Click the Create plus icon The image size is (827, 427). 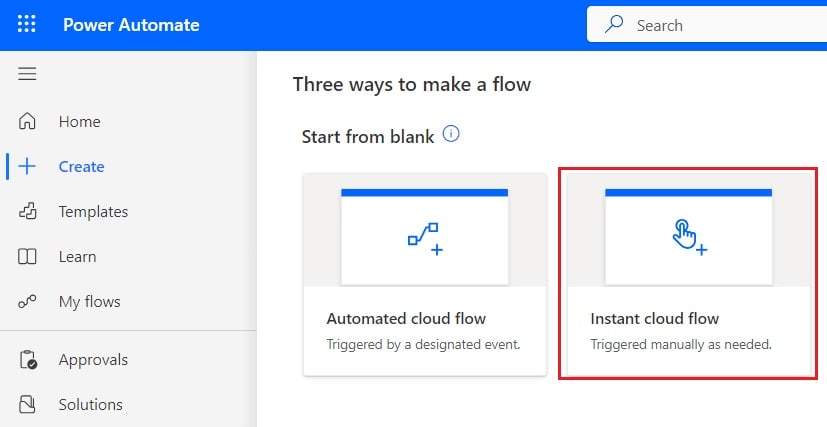coord(27,167)
